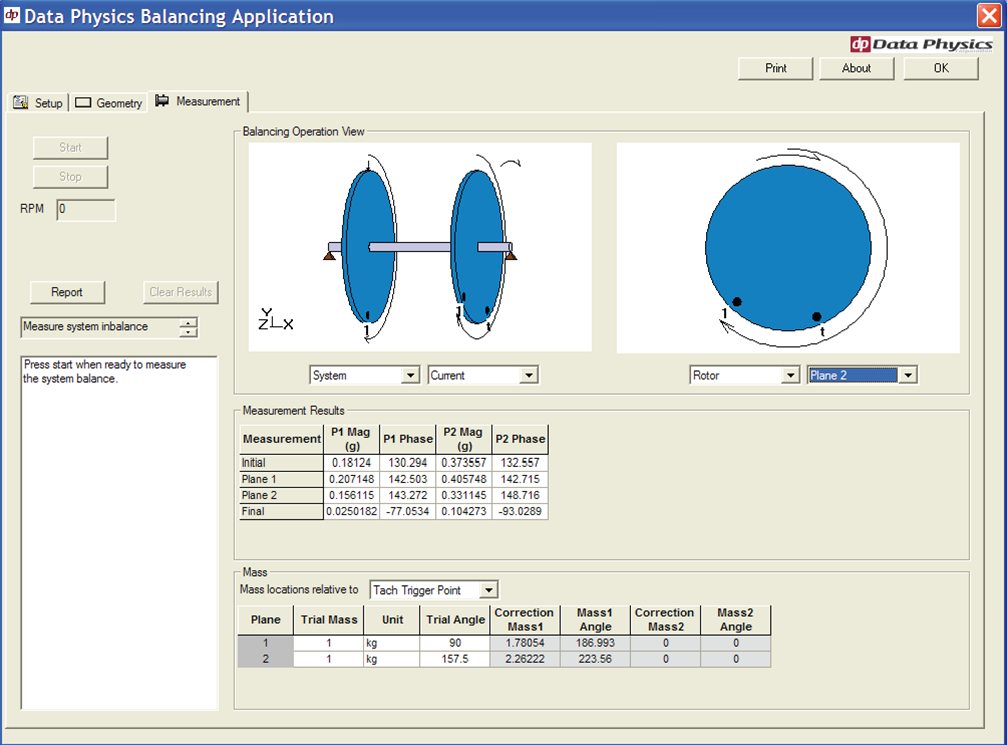Open the Tach Trigger Point dropdown
The width and height of the screenshot is (1007, 745).
pos(489,590)
